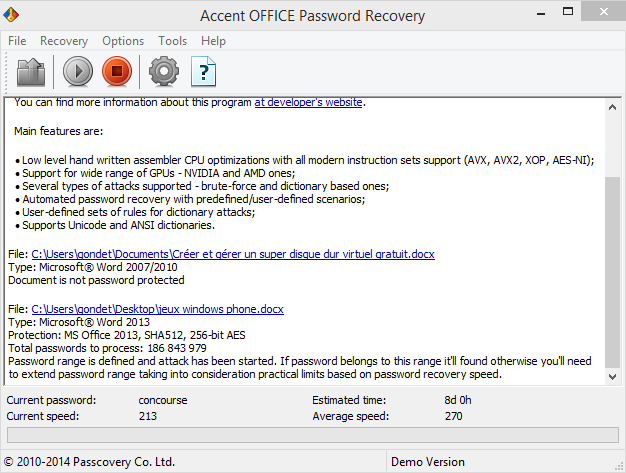Open the Help menu
The image size is (626, 473).
(213, 41)
